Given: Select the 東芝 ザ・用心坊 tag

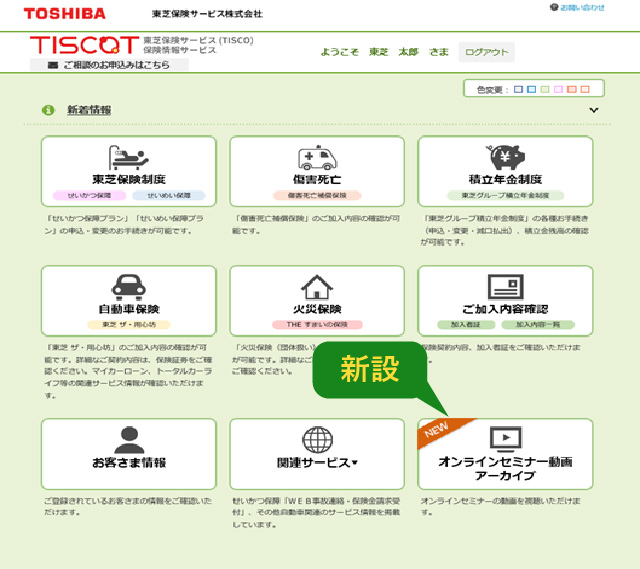Looking at the screenshot, I should (x=129, y=325).
